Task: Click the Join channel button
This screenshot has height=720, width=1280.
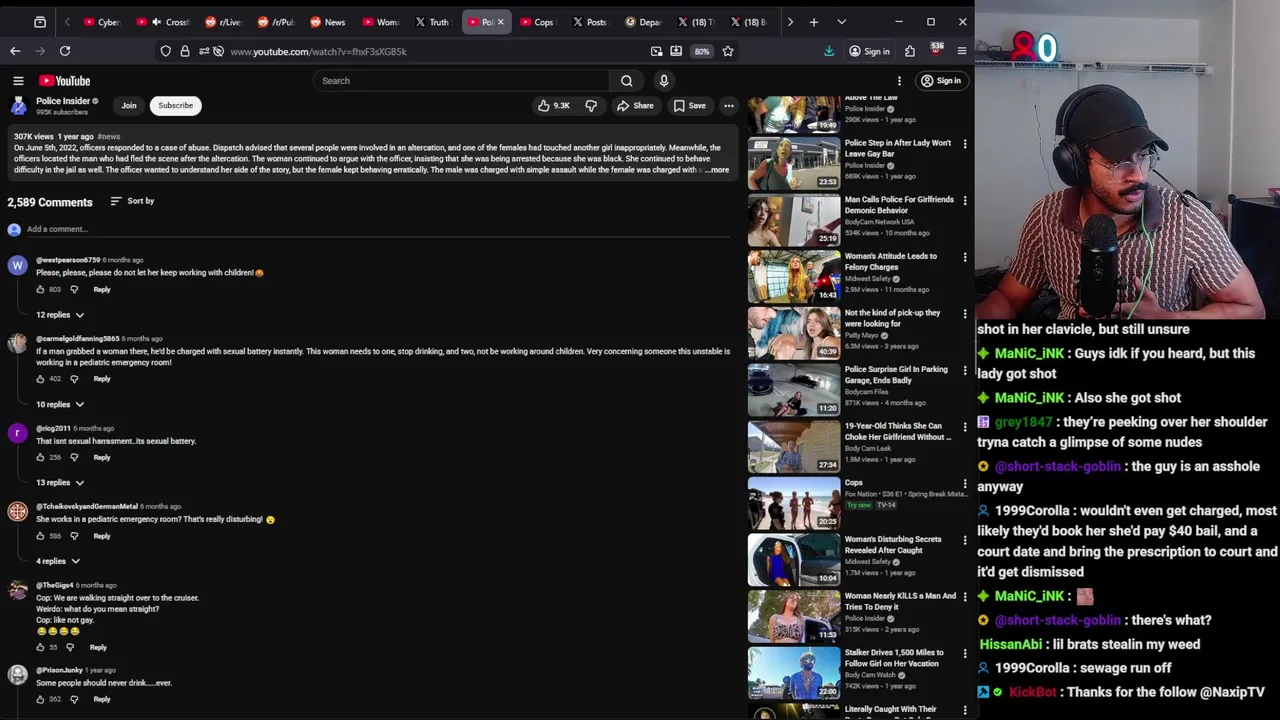Action: pyautogui.click(x=129, y=105)
